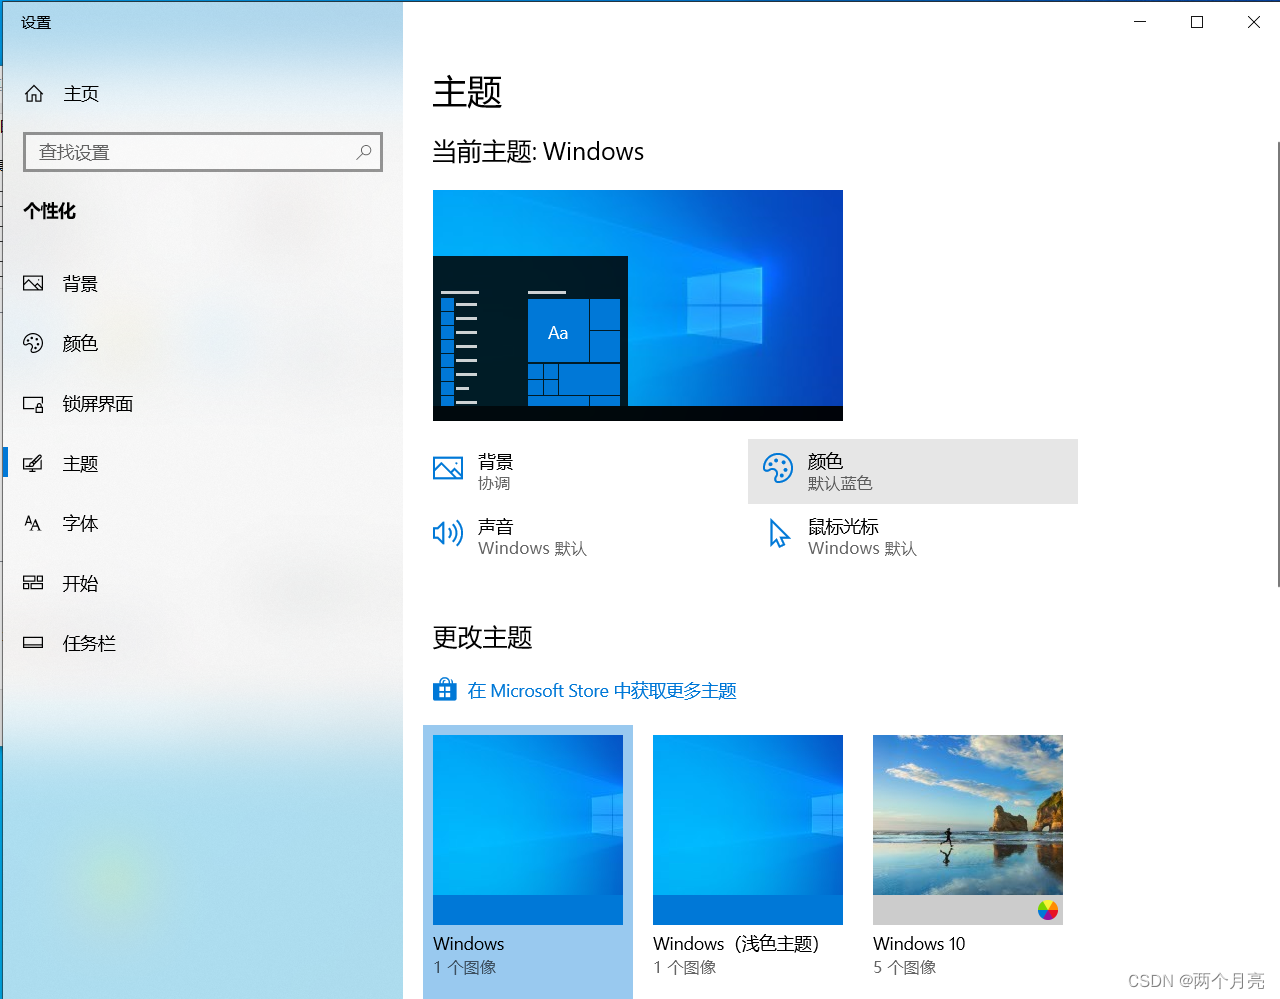This screenshot has width=1280, height=999.
Task: Click the 当前主题: Windows heading
Action: (538, 152)
